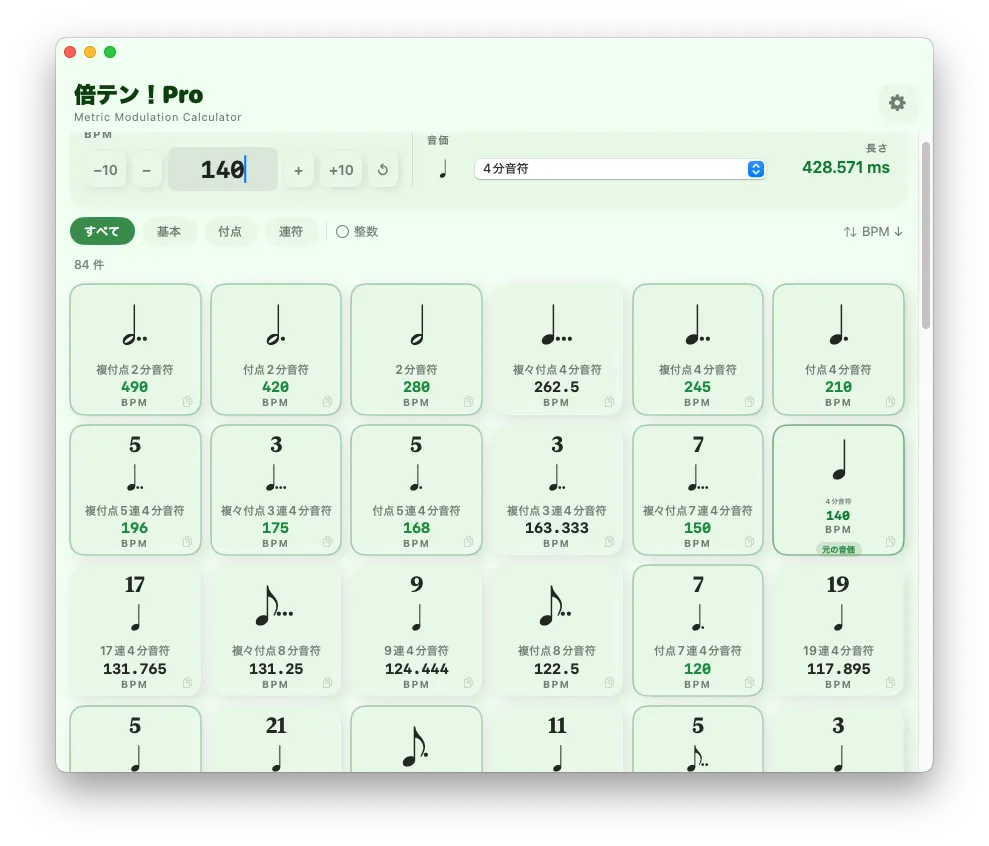Image resolution: width=989 pixels, height=846 pixels.
Task: Select the すべて filter tab
Action: pyautogui.click(x=102, y=231)
